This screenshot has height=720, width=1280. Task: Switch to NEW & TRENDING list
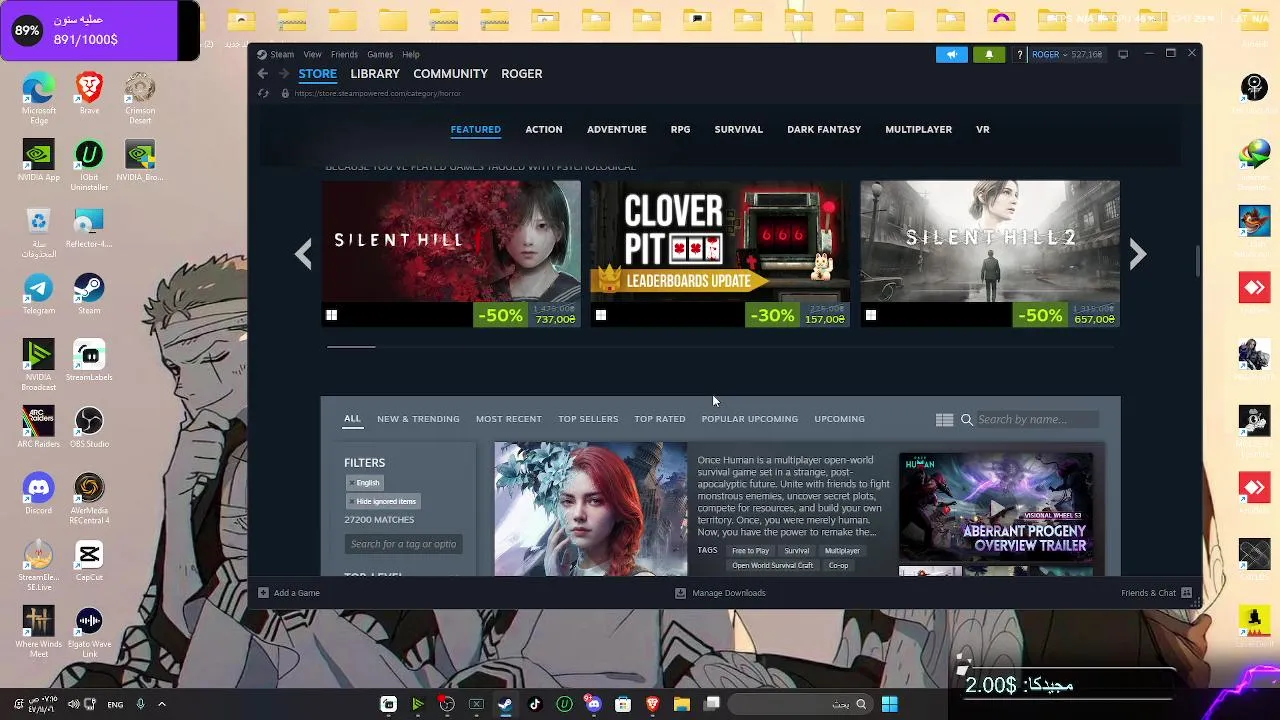point(418,419)
